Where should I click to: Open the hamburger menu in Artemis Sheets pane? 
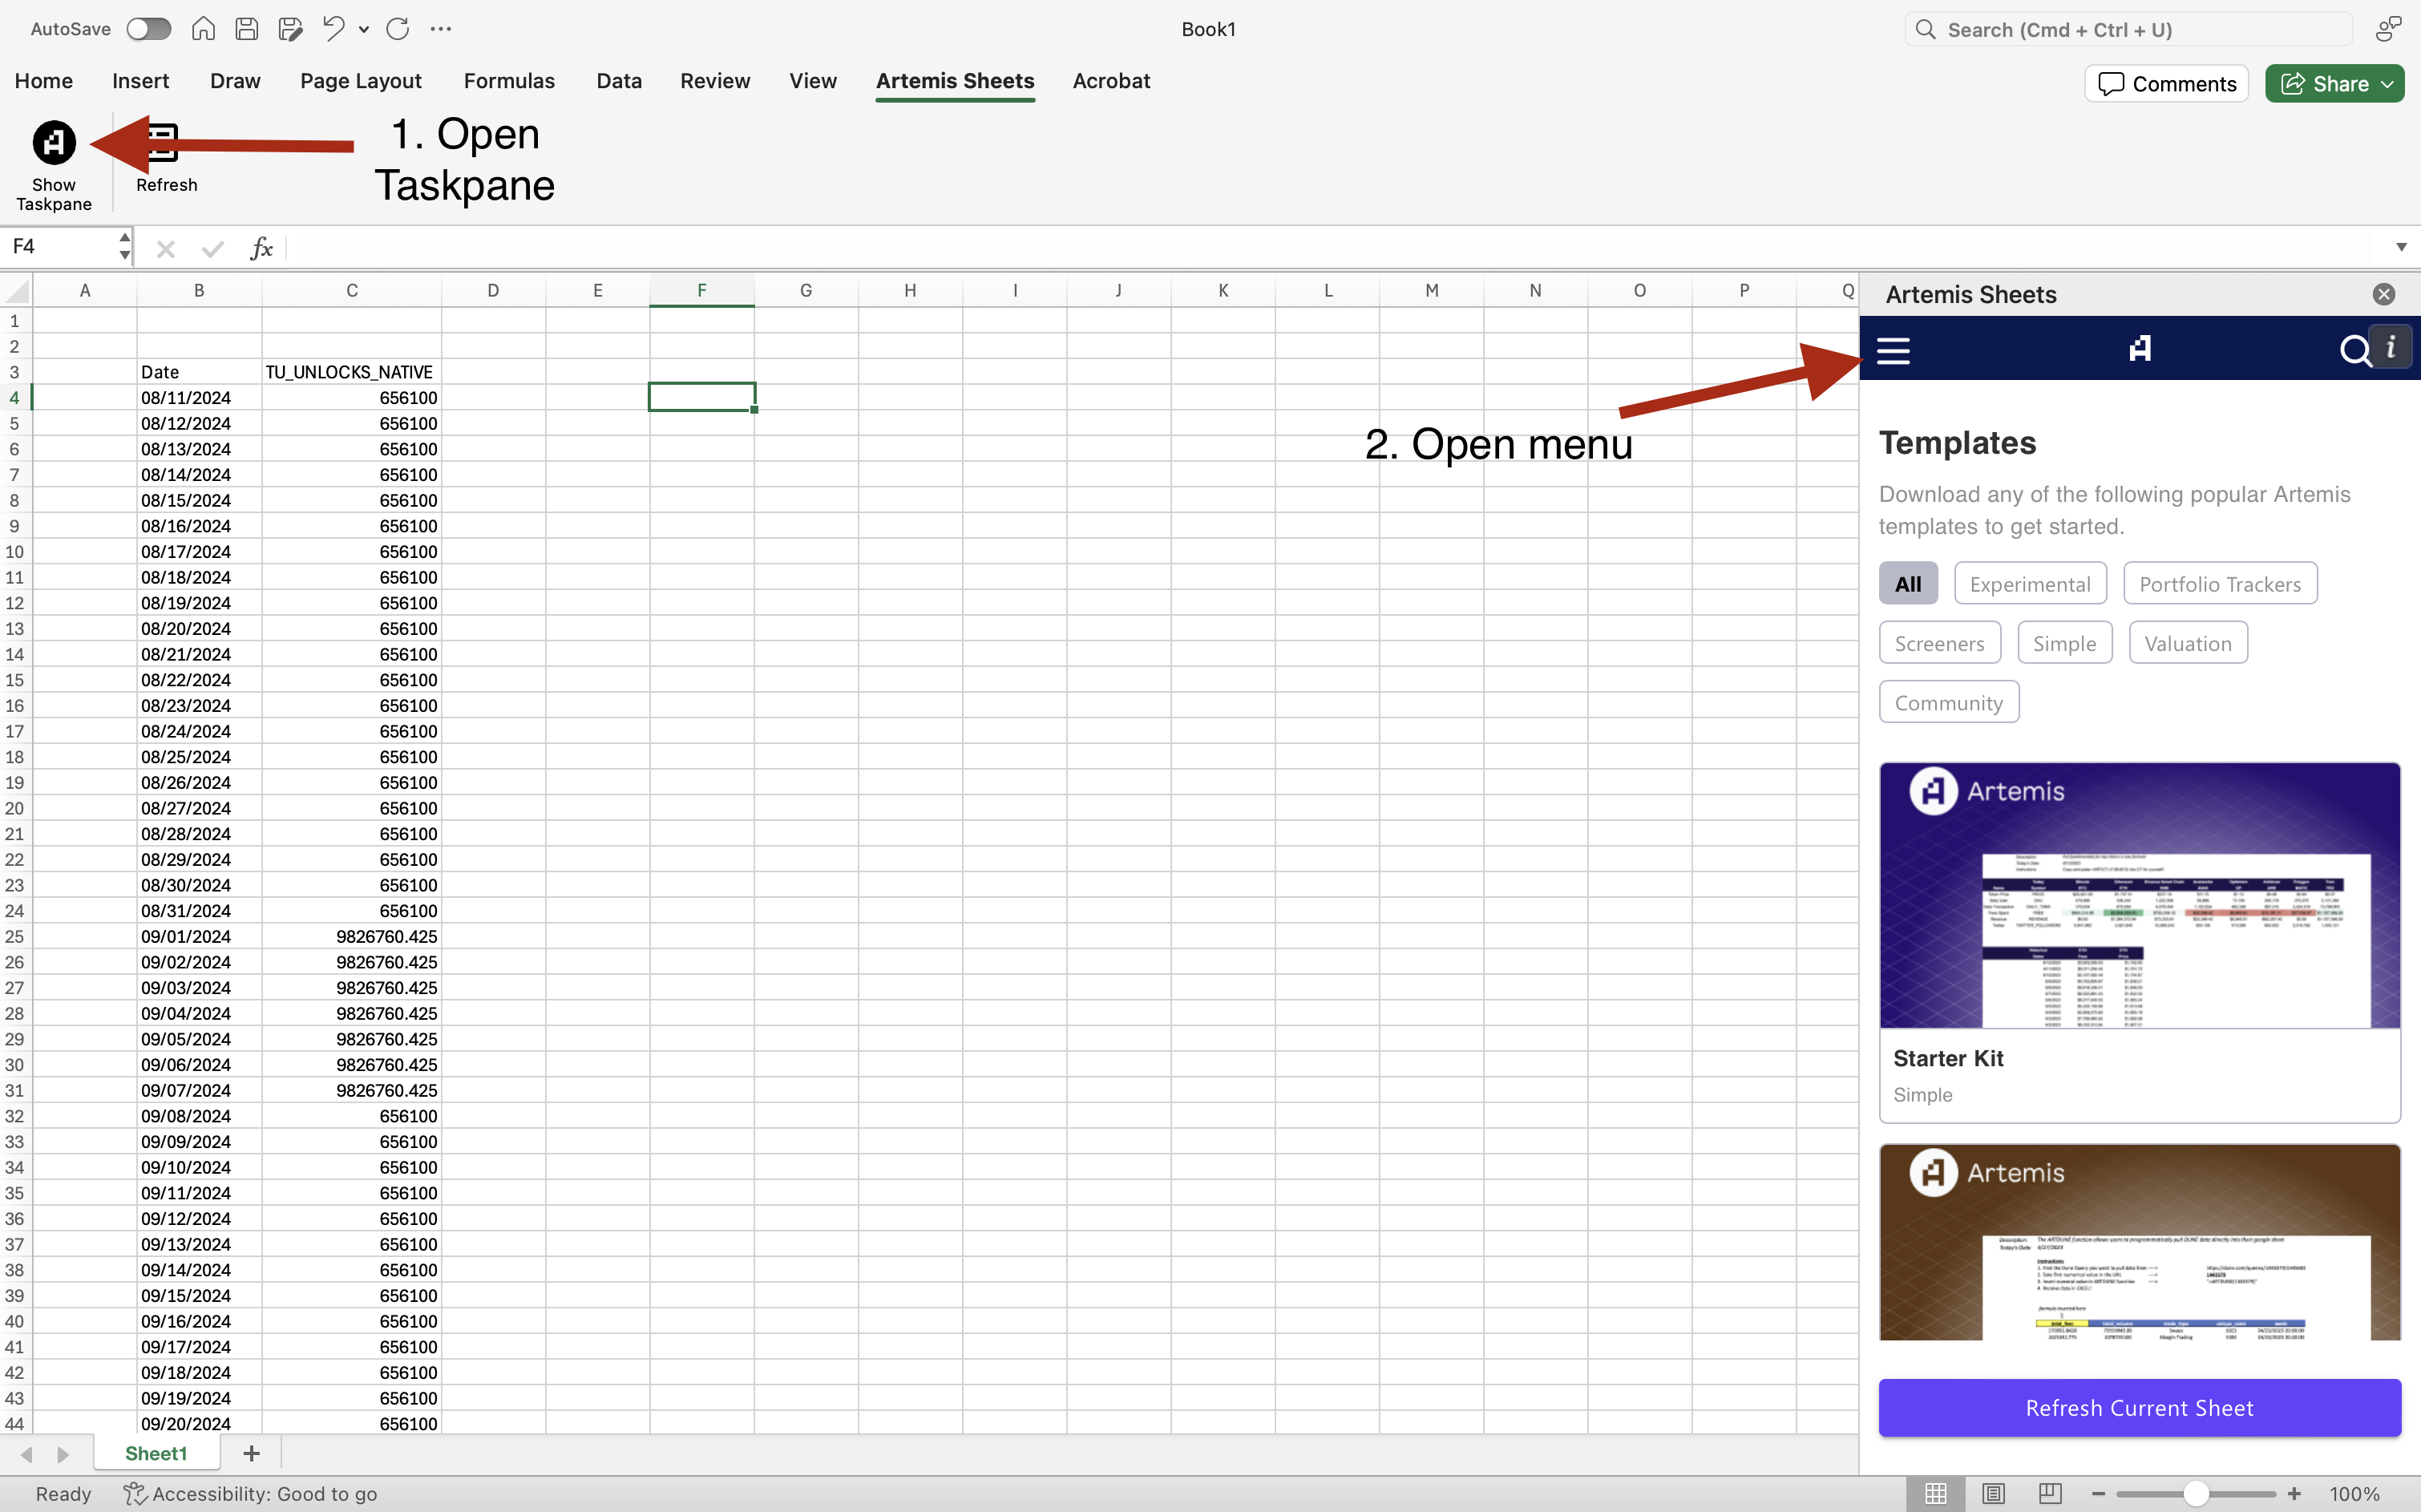(x=1893, y=350)
